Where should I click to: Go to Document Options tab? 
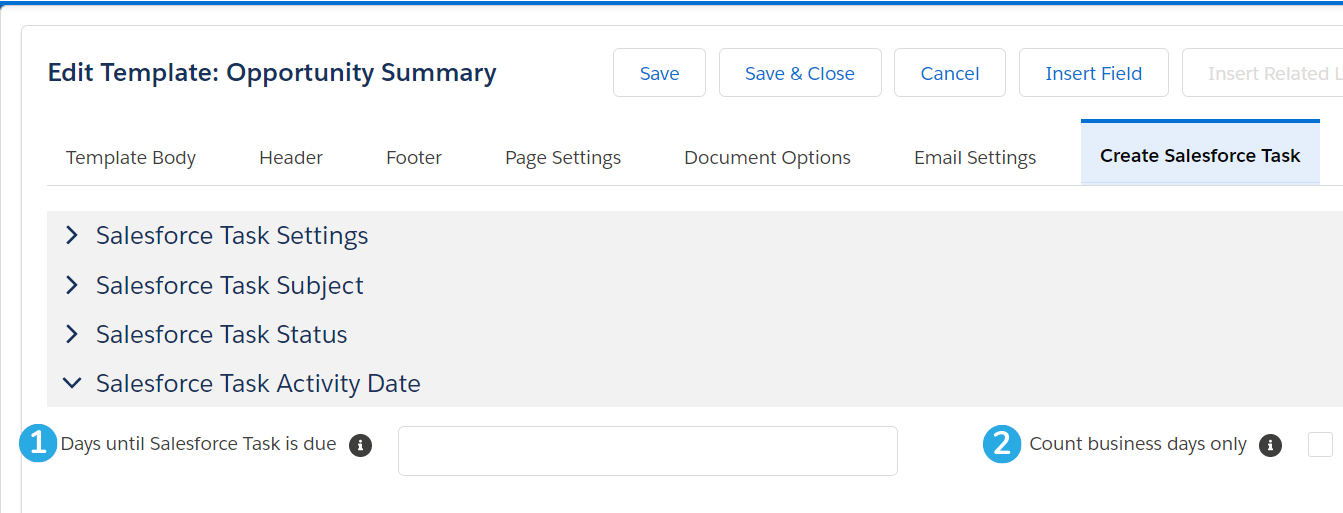(x=767, y=157)
